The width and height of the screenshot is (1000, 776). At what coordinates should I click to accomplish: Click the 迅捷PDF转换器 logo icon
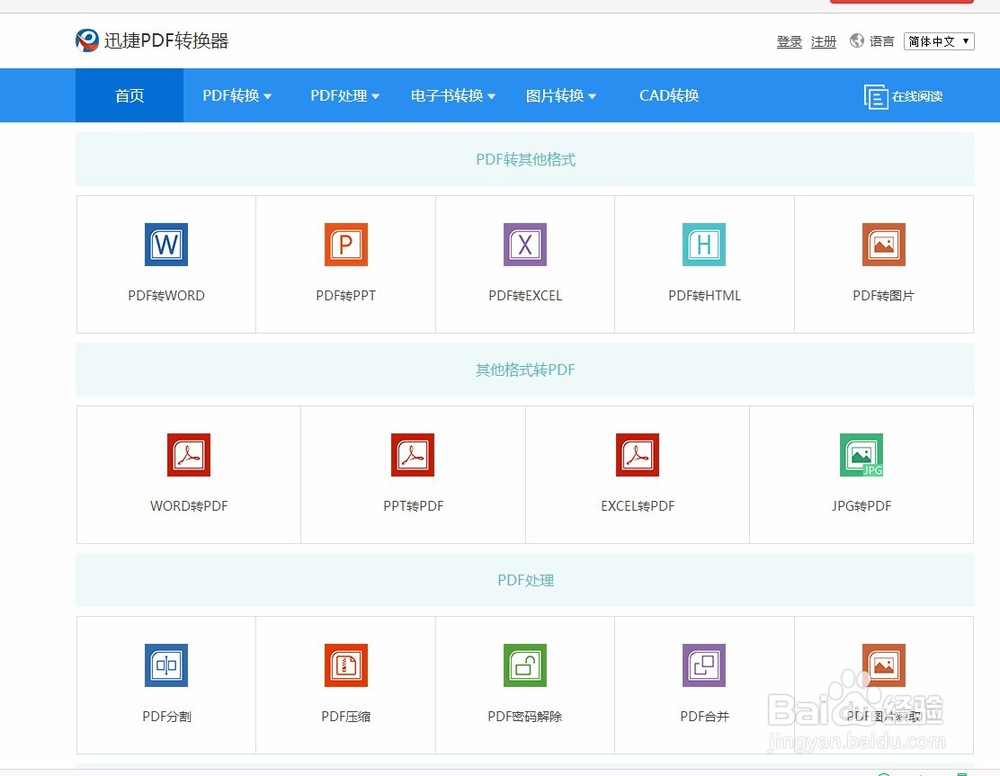coord(87,40)
